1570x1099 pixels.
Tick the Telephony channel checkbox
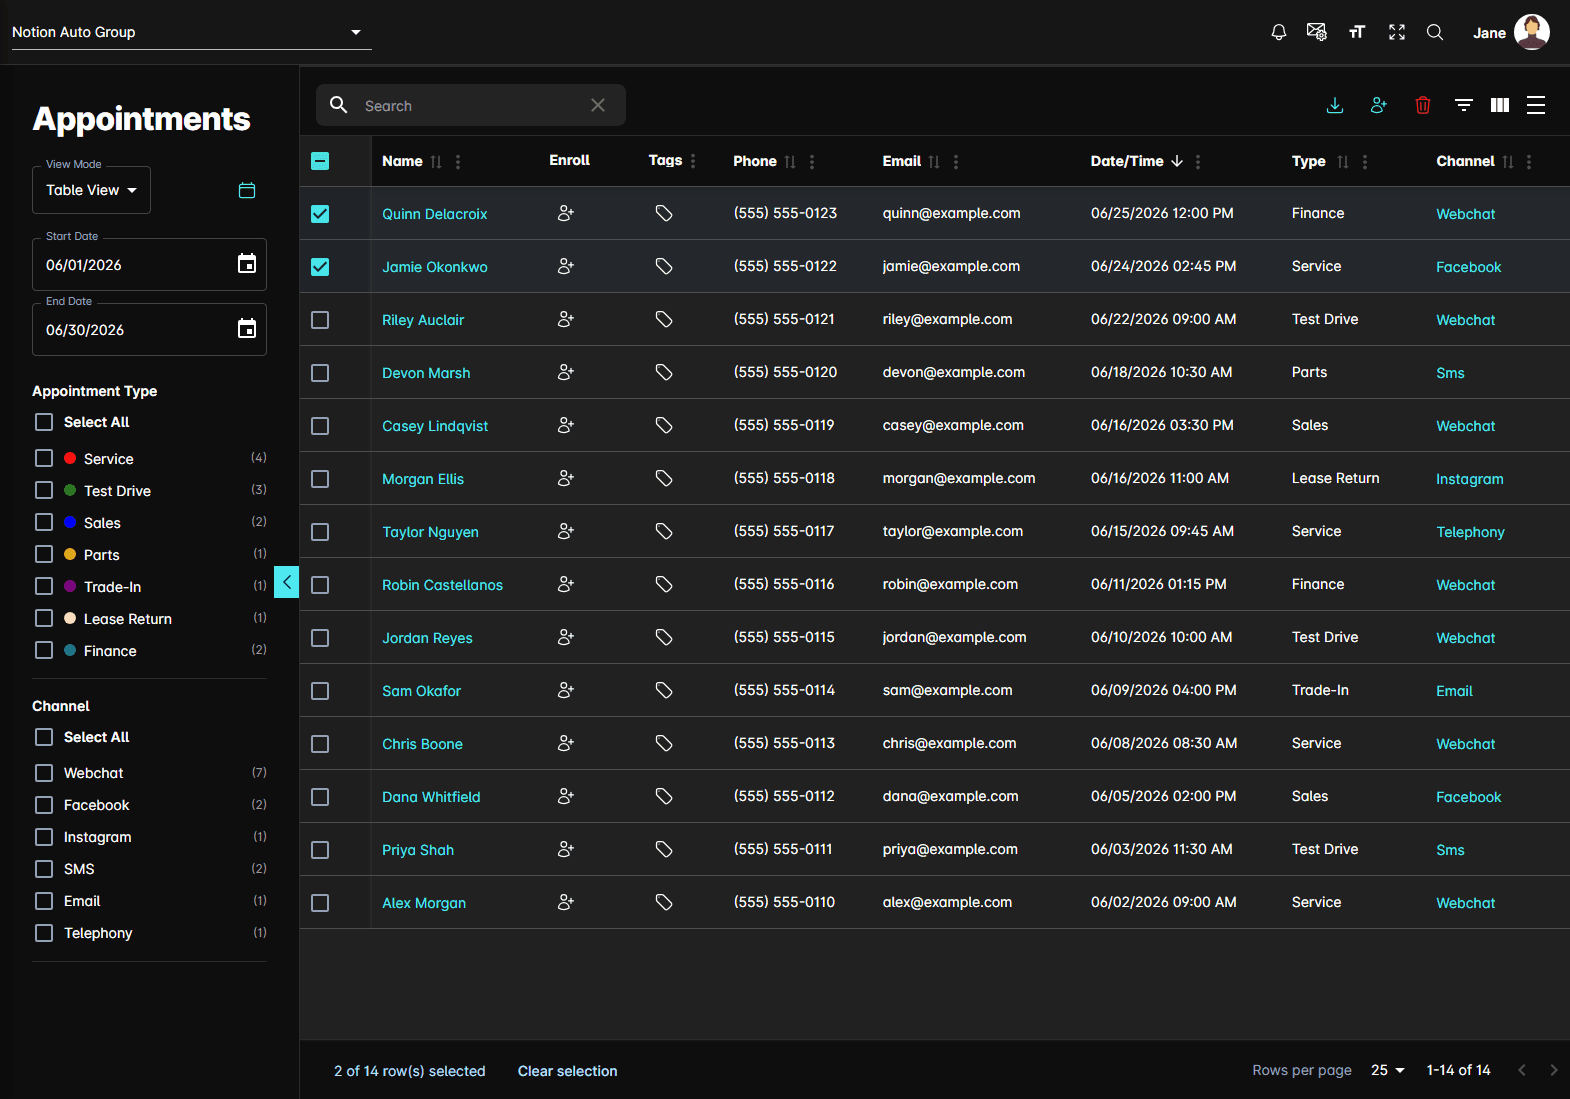[44, 933]
